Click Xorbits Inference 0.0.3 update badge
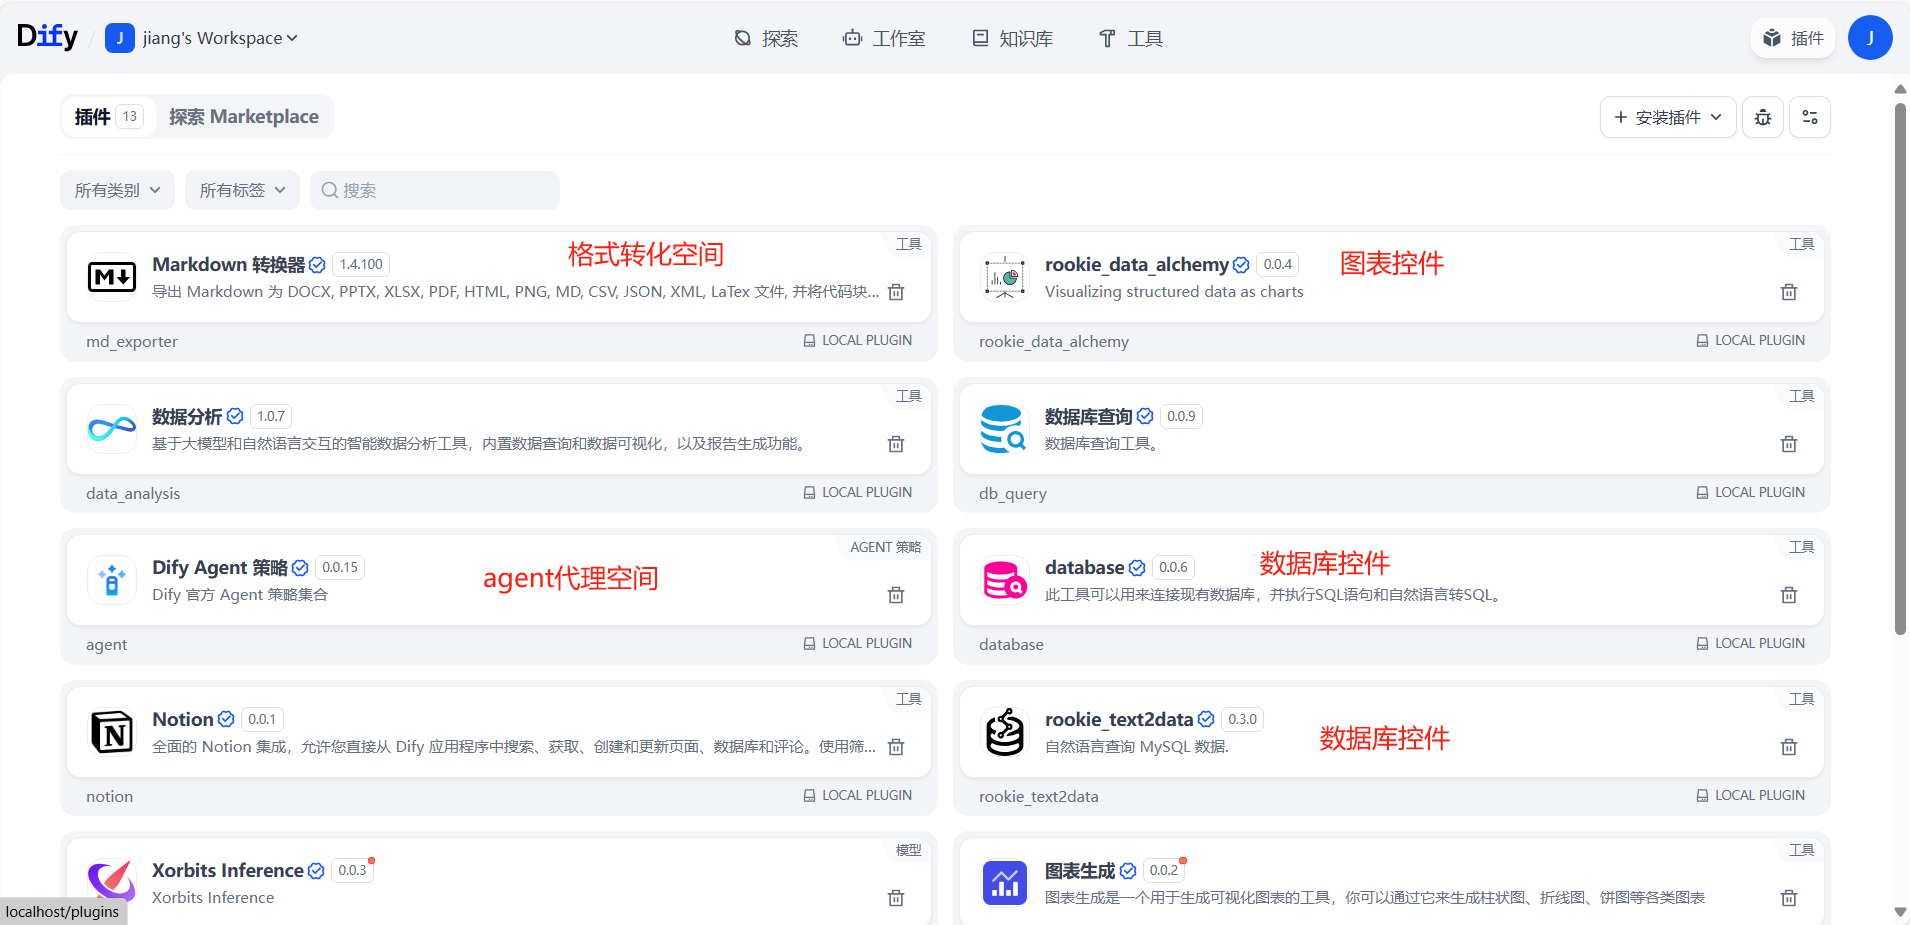 tap(352, 870)
